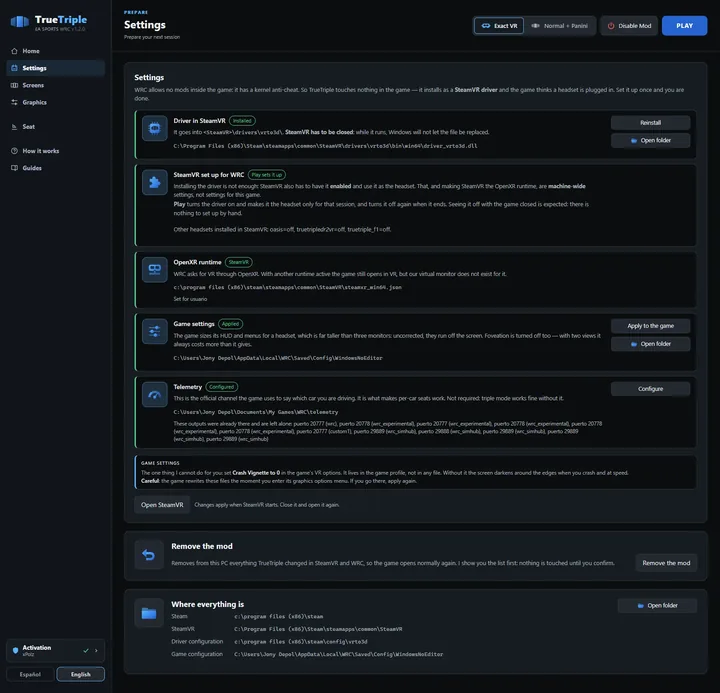Click the Installed status badge
The height and width of the screenshot is (693, 720).
[242, 121]
